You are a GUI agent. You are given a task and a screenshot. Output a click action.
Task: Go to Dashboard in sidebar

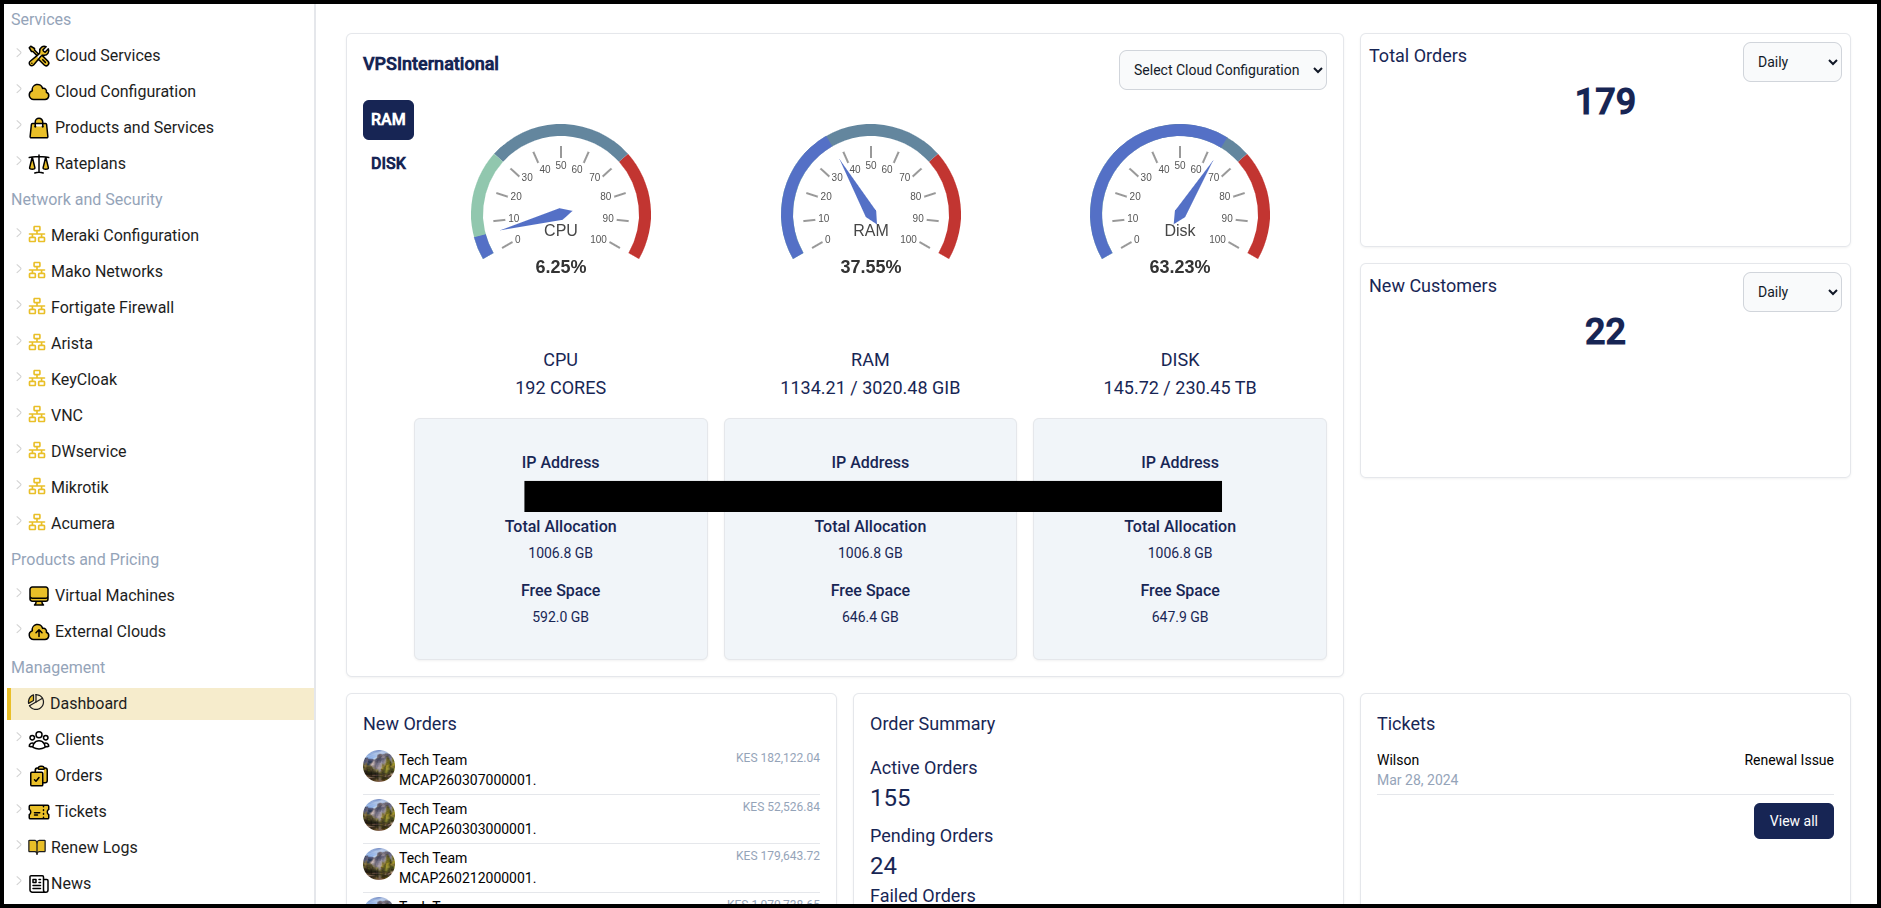pos(160,704)
